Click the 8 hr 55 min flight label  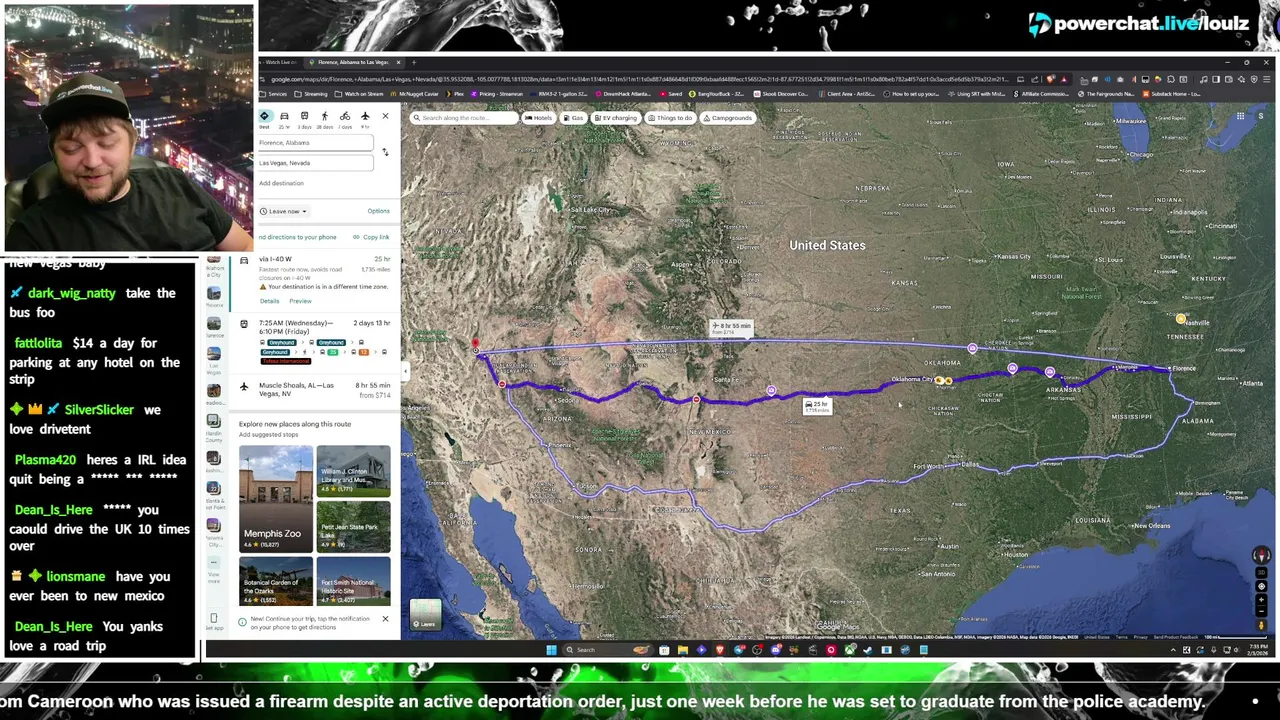click(x=731, y=328)
